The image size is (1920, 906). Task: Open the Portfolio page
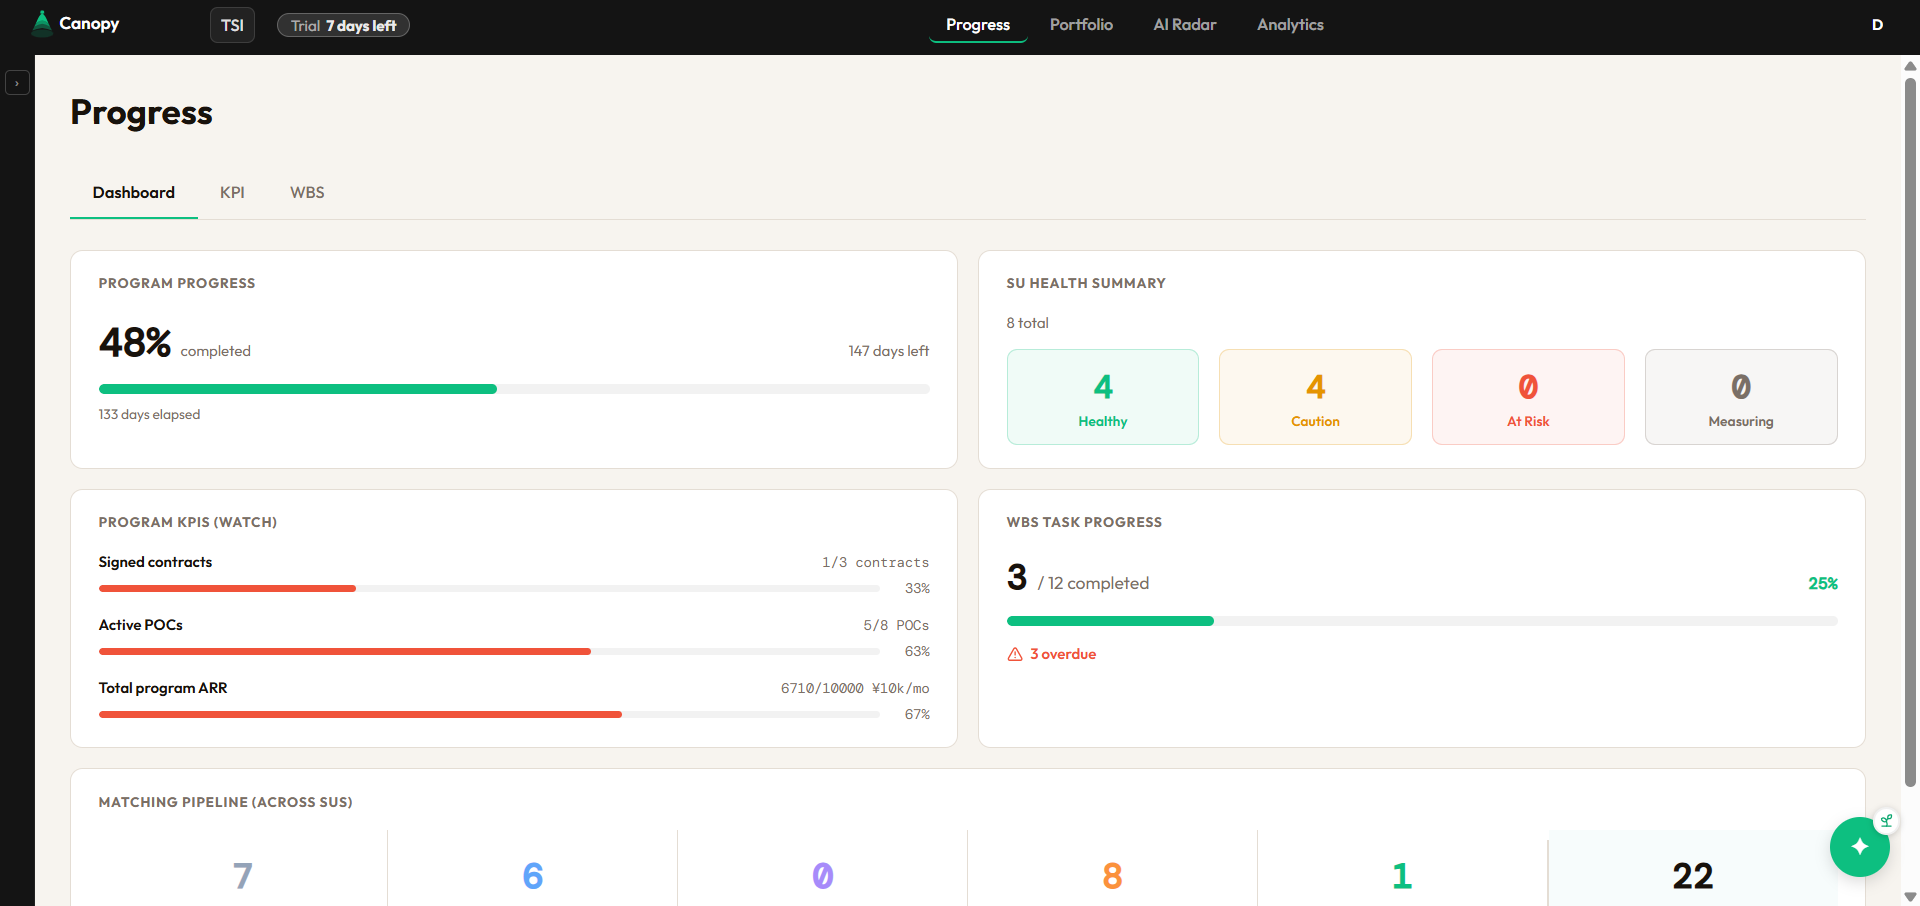click(x=1081, y=25)
